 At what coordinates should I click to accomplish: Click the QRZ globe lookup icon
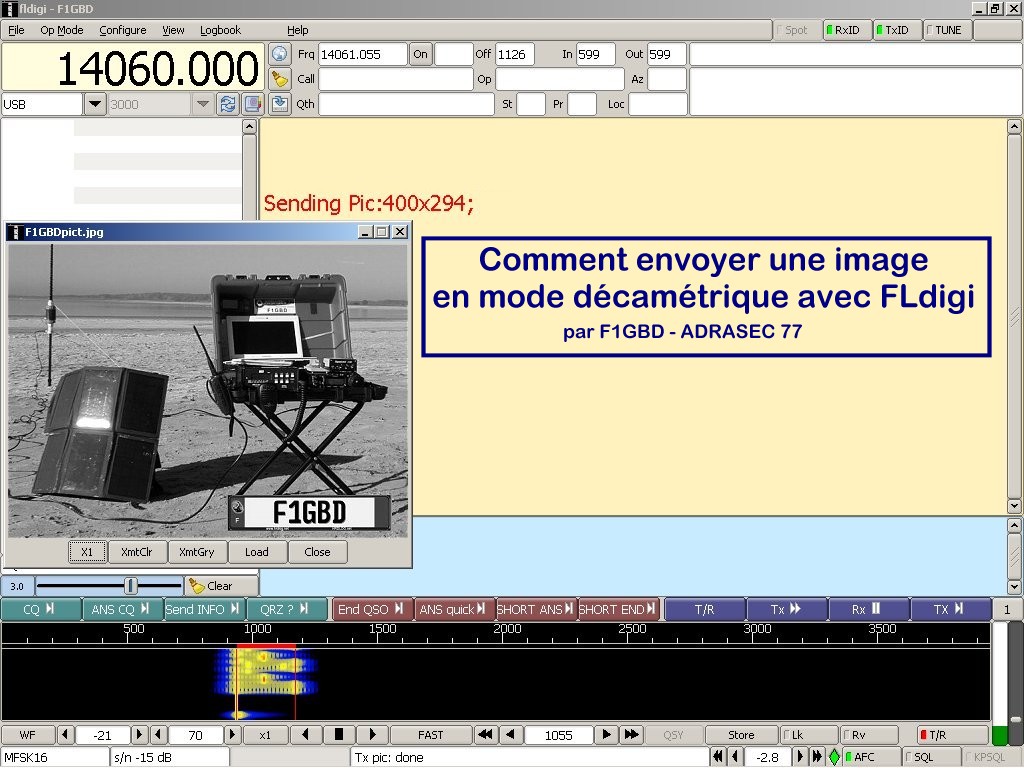point(280,54)
